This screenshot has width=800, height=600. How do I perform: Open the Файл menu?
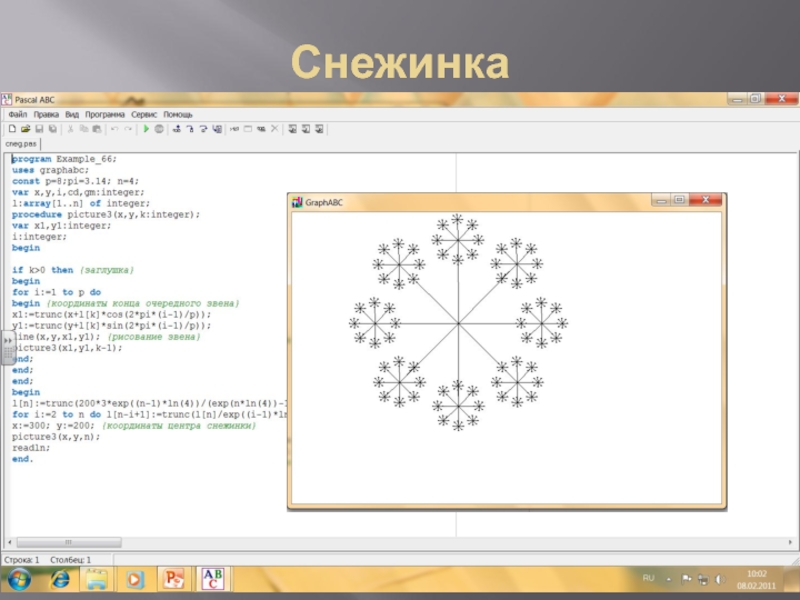coord(17,115)
